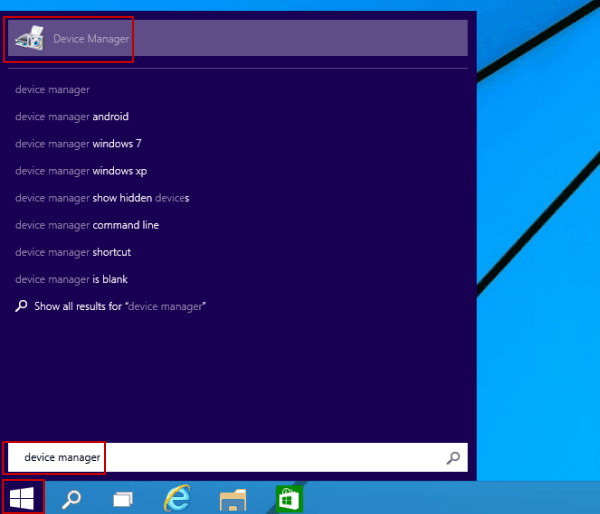Viewport: 600px width, 514px height.
Task: Open the taskbar Search icon
Action: (72, 498)
